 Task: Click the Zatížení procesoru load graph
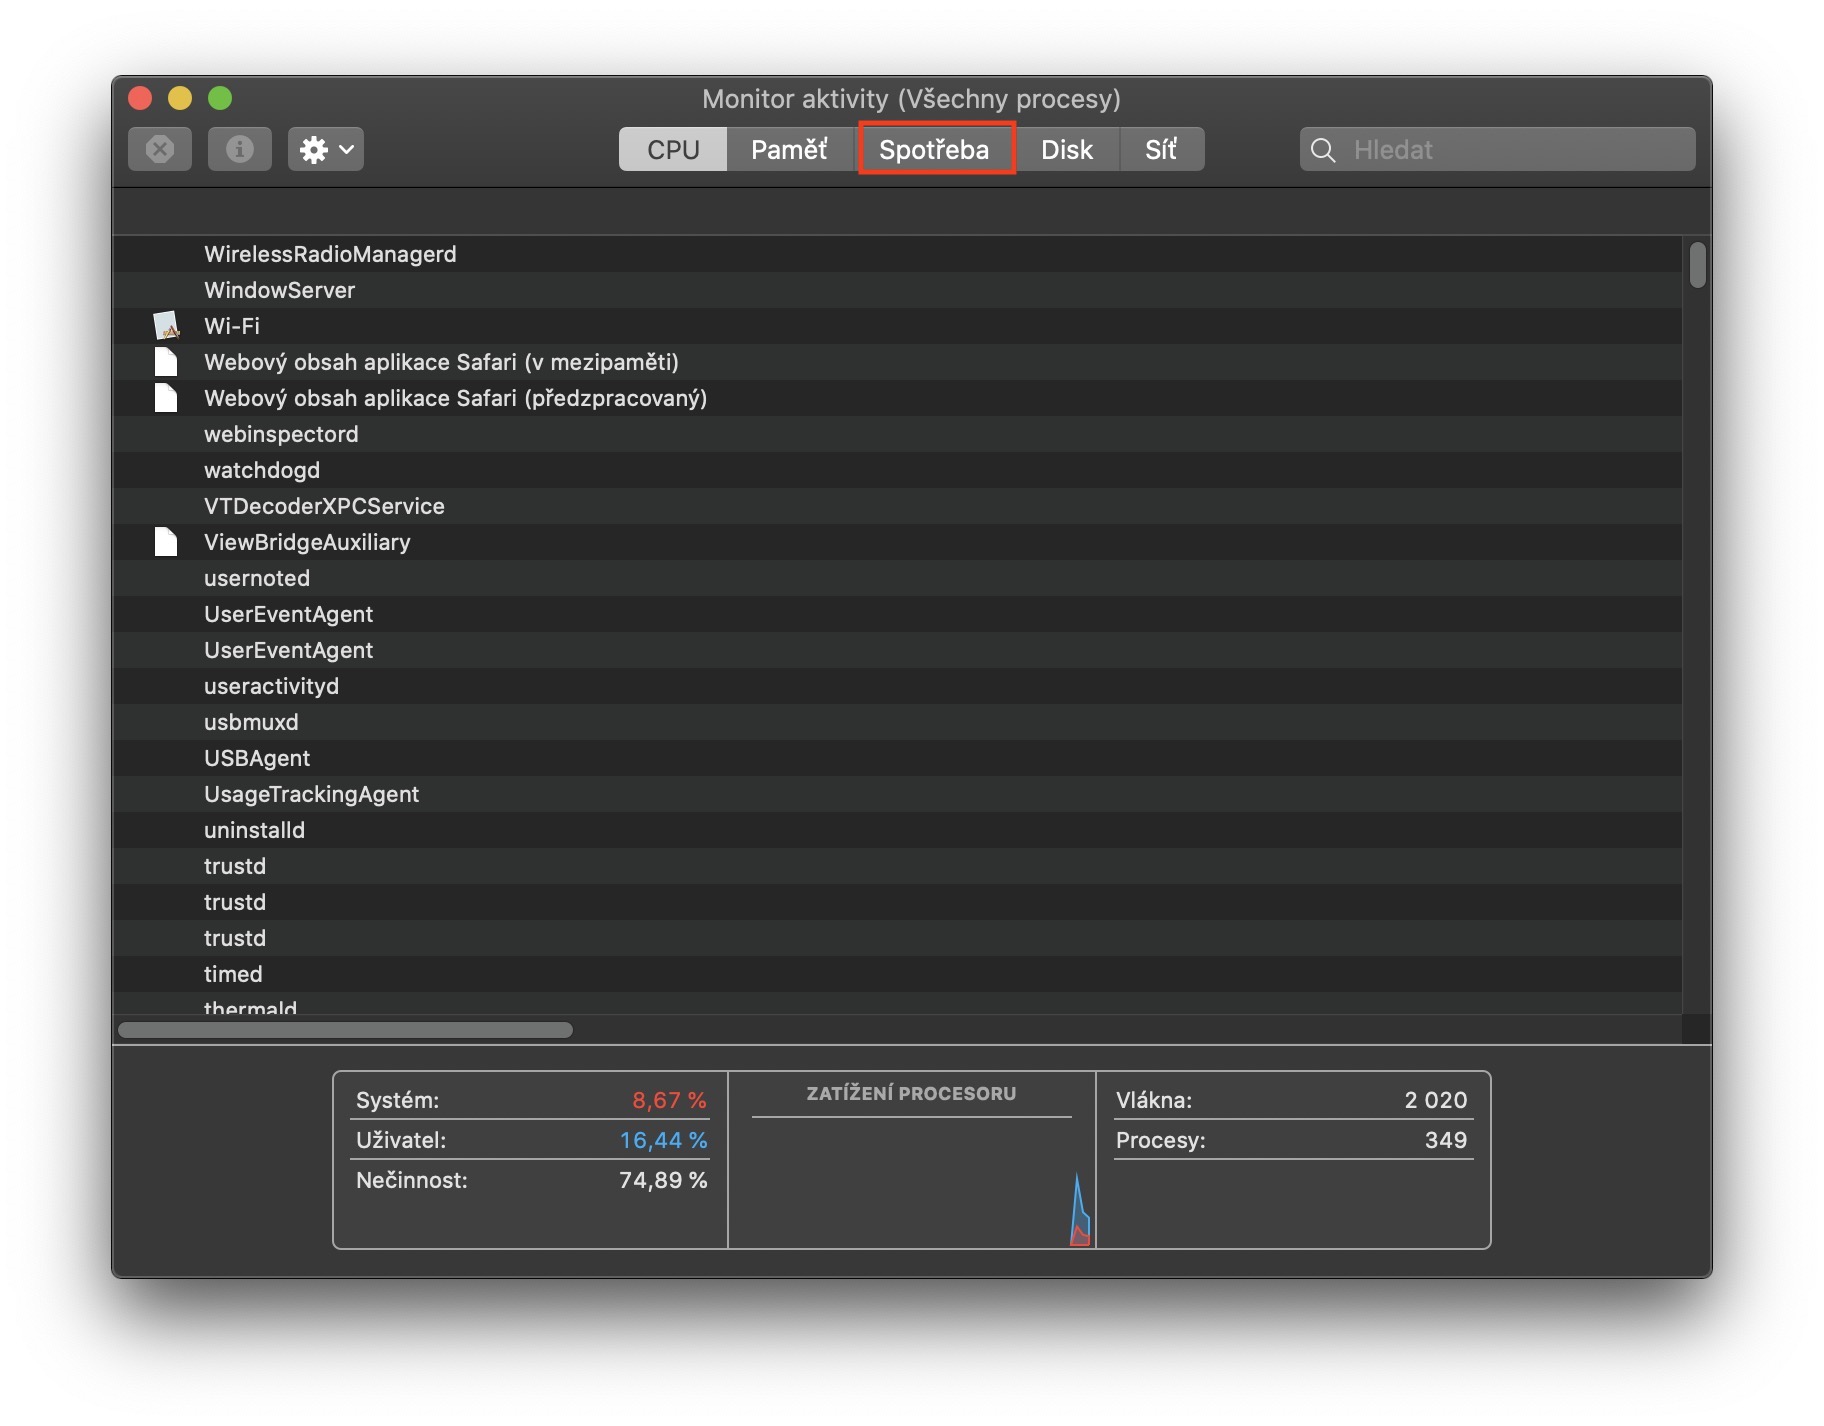pos(912,1182)
